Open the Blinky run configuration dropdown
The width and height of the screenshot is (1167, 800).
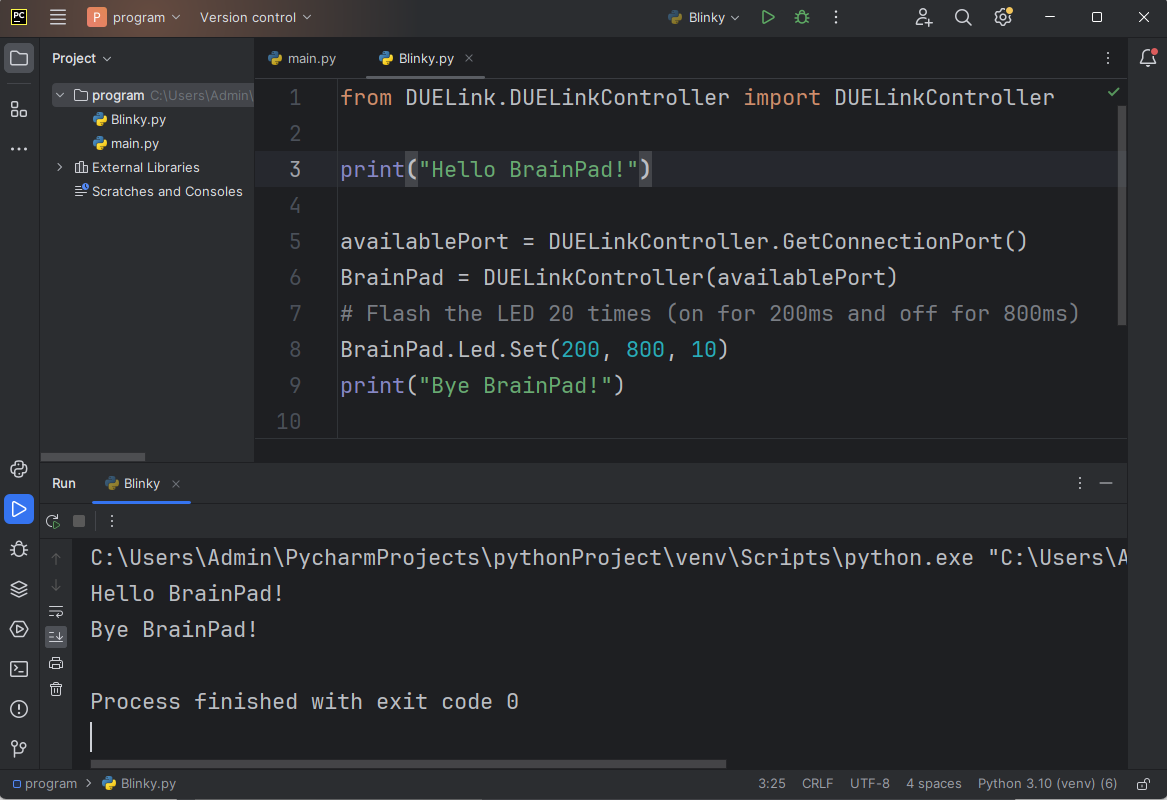pos(705,17)
